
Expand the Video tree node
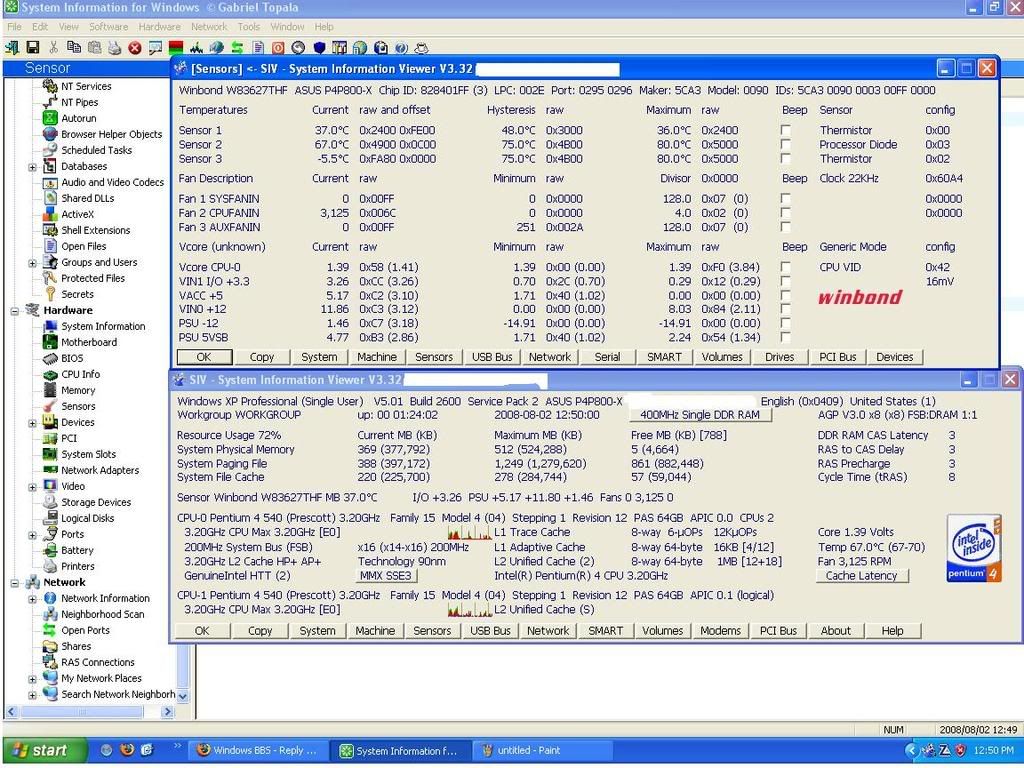pyautogui.click(x=32, y=487)
